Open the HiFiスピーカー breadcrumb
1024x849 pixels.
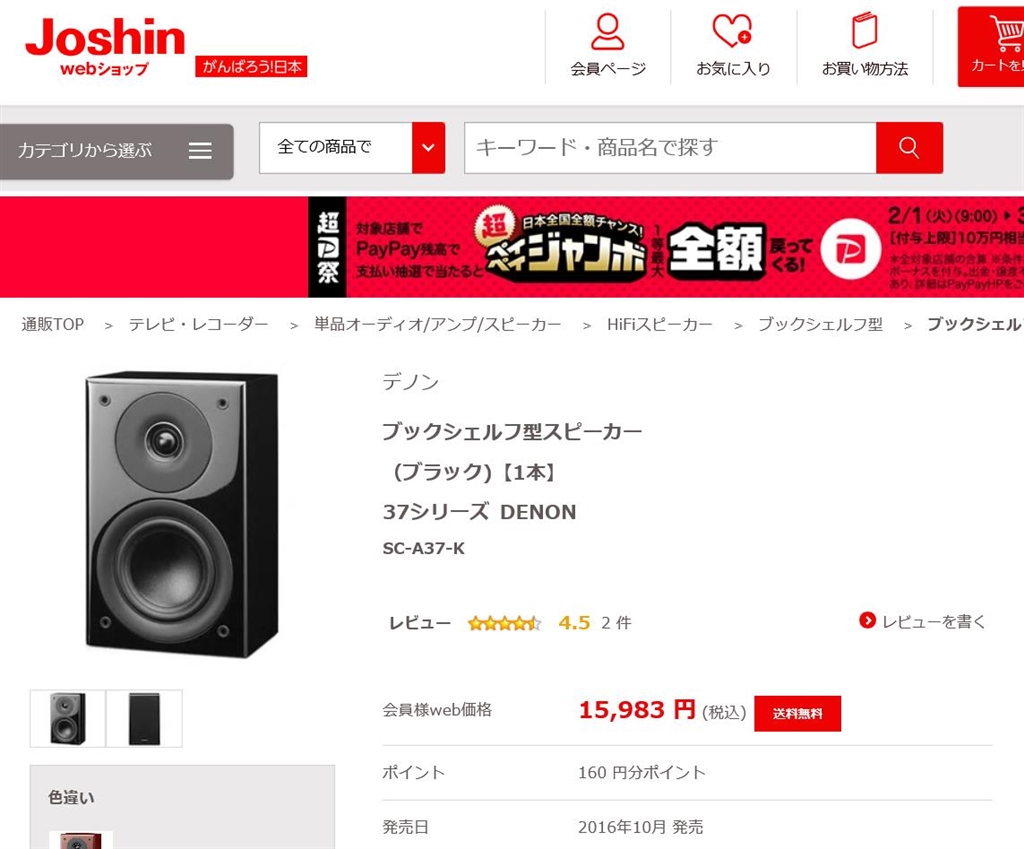(660, 324)
